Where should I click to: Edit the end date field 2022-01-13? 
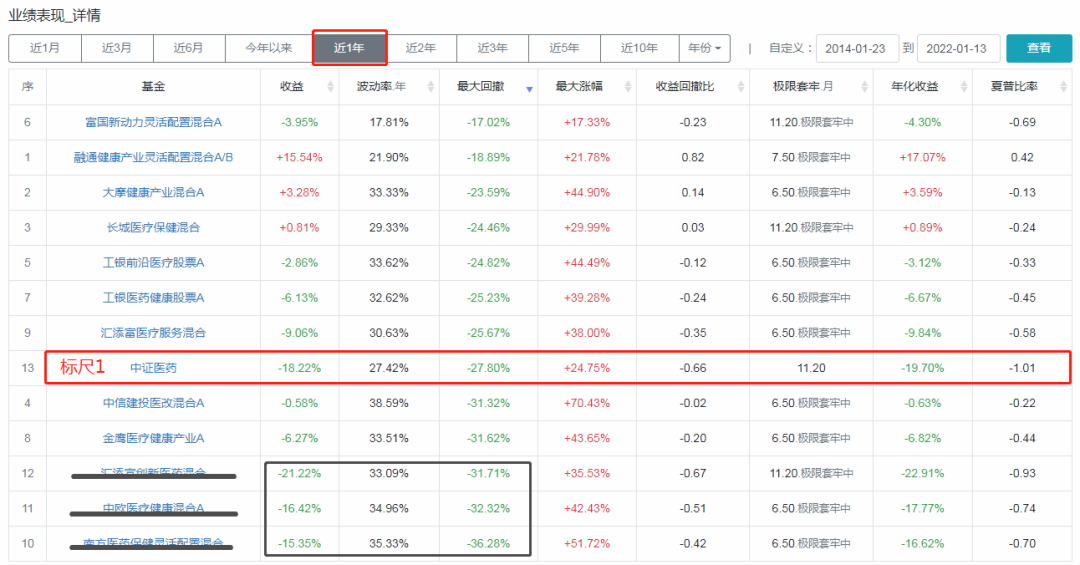point(958,48)
